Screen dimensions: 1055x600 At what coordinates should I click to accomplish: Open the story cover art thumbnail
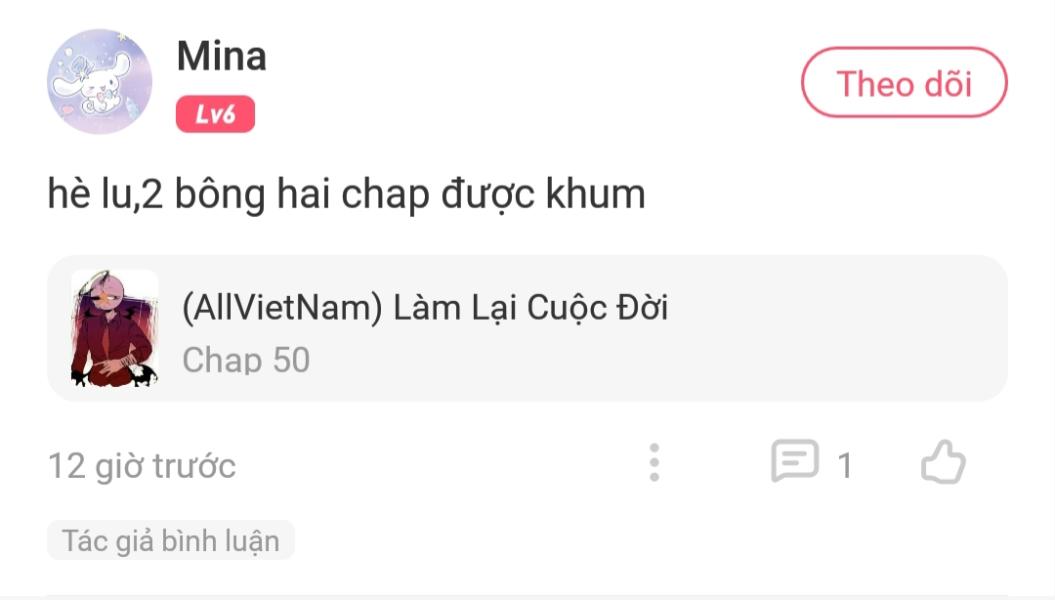[x=114, y=328]
